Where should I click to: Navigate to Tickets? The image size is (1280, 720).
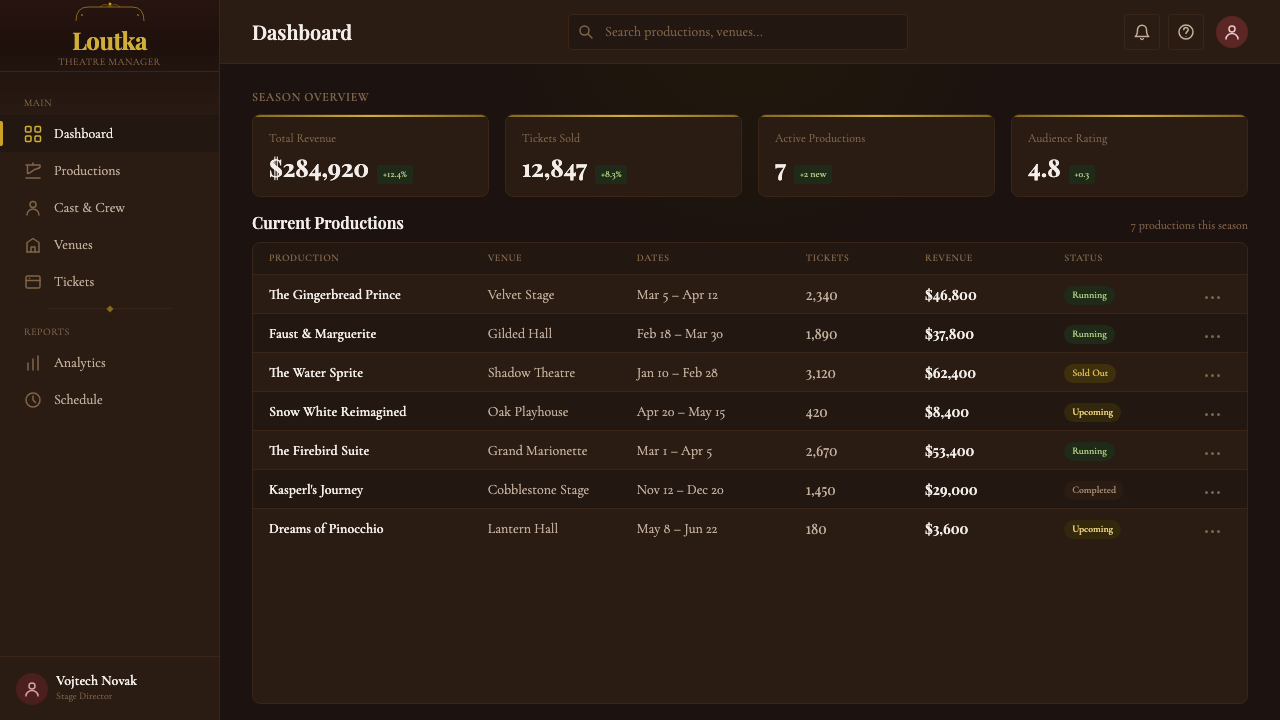109,282
